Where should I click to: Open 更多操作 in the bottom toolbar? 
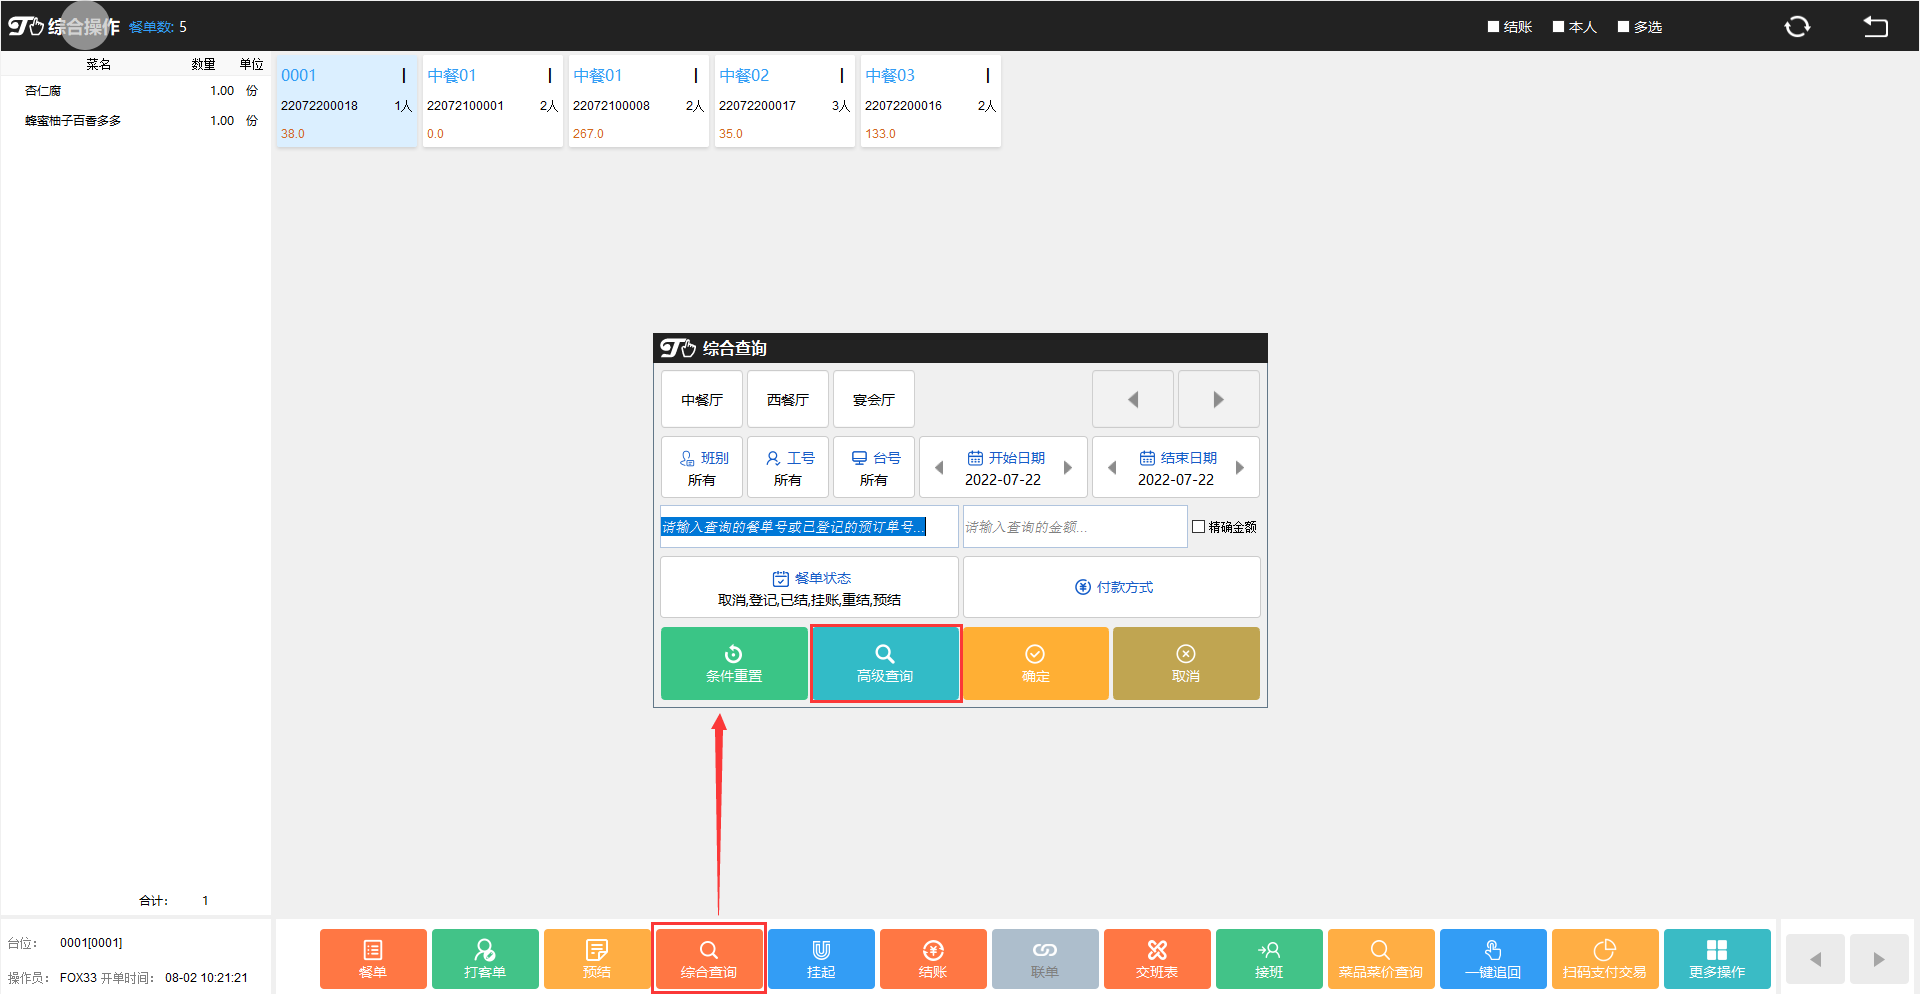tap(1717, 958)
